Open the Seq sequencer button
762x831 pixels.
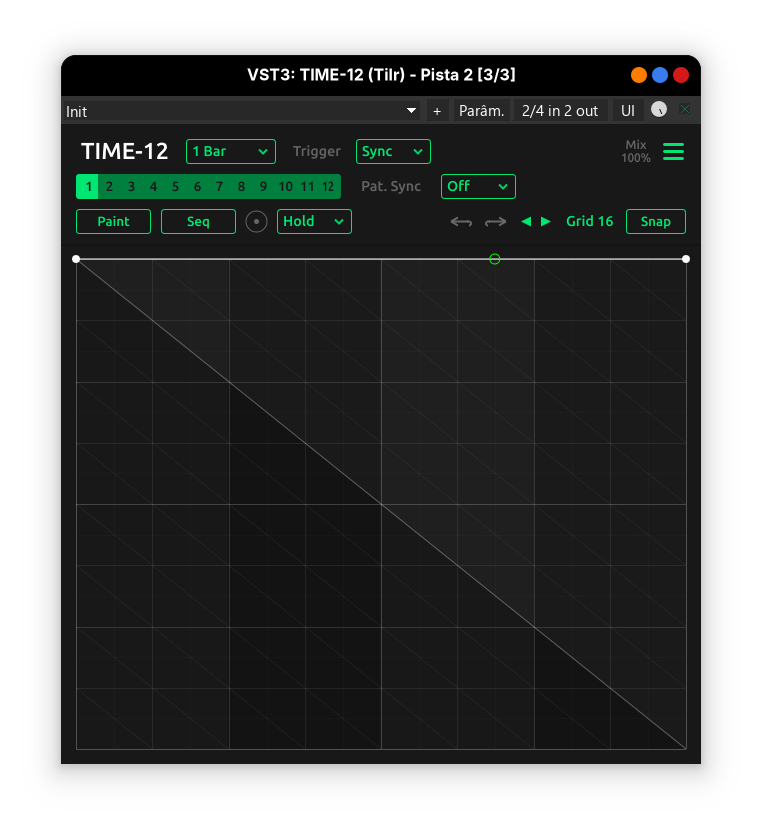(198, 222)
